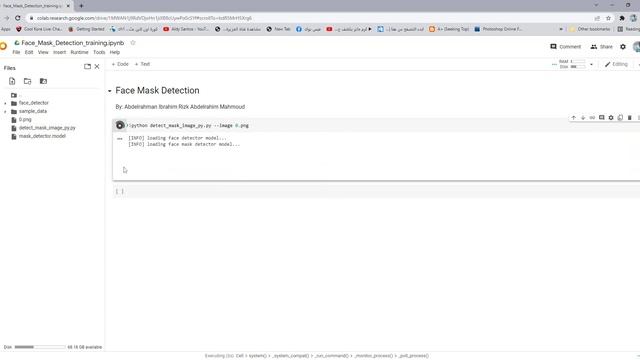The width and height of the screenshot is (640, 360).
Task: Select the face_detector folder name
Action: [33, 103]
